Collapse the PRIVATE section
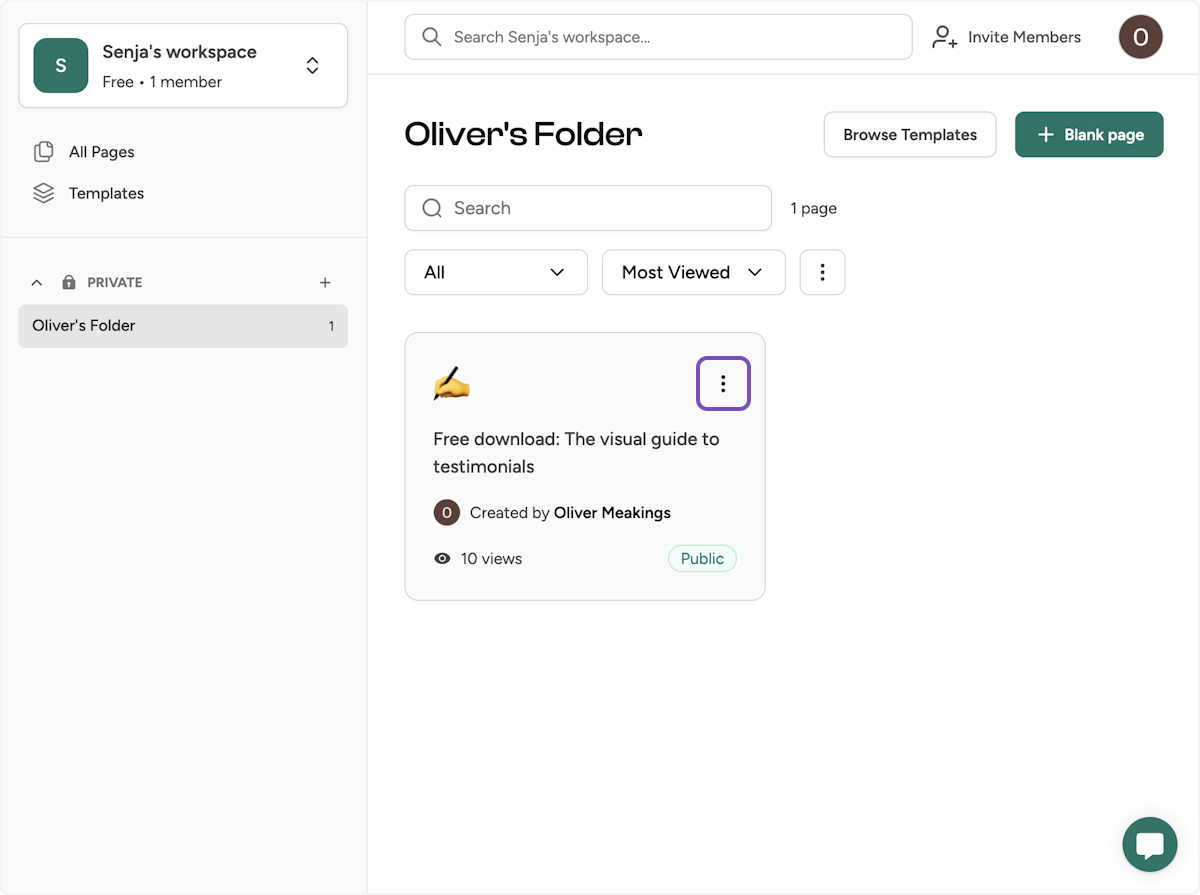 [x=37, y=282]
